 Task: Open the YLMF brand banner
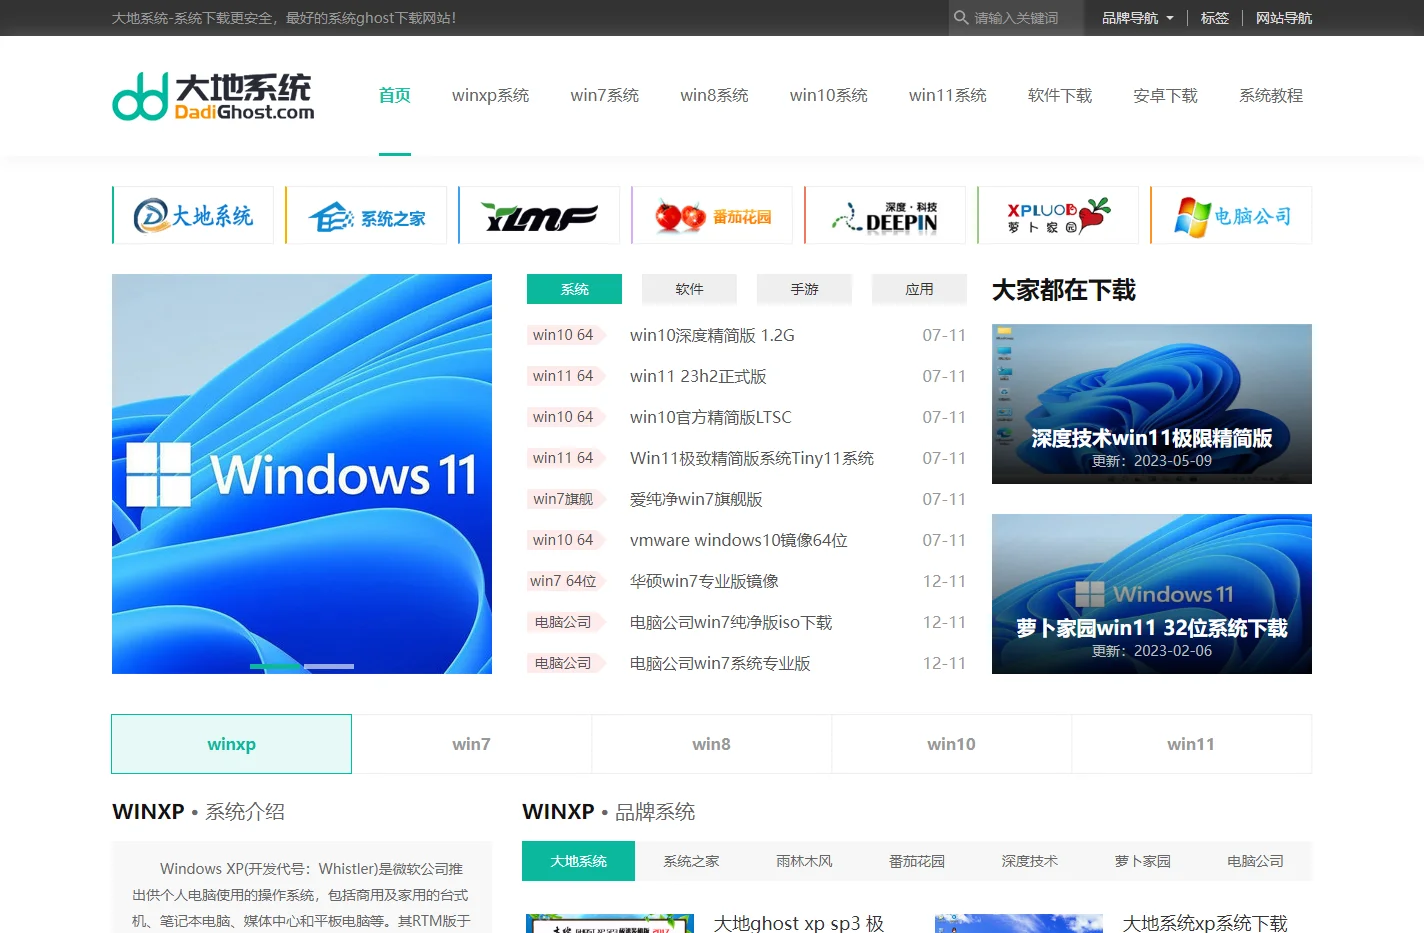539,215
